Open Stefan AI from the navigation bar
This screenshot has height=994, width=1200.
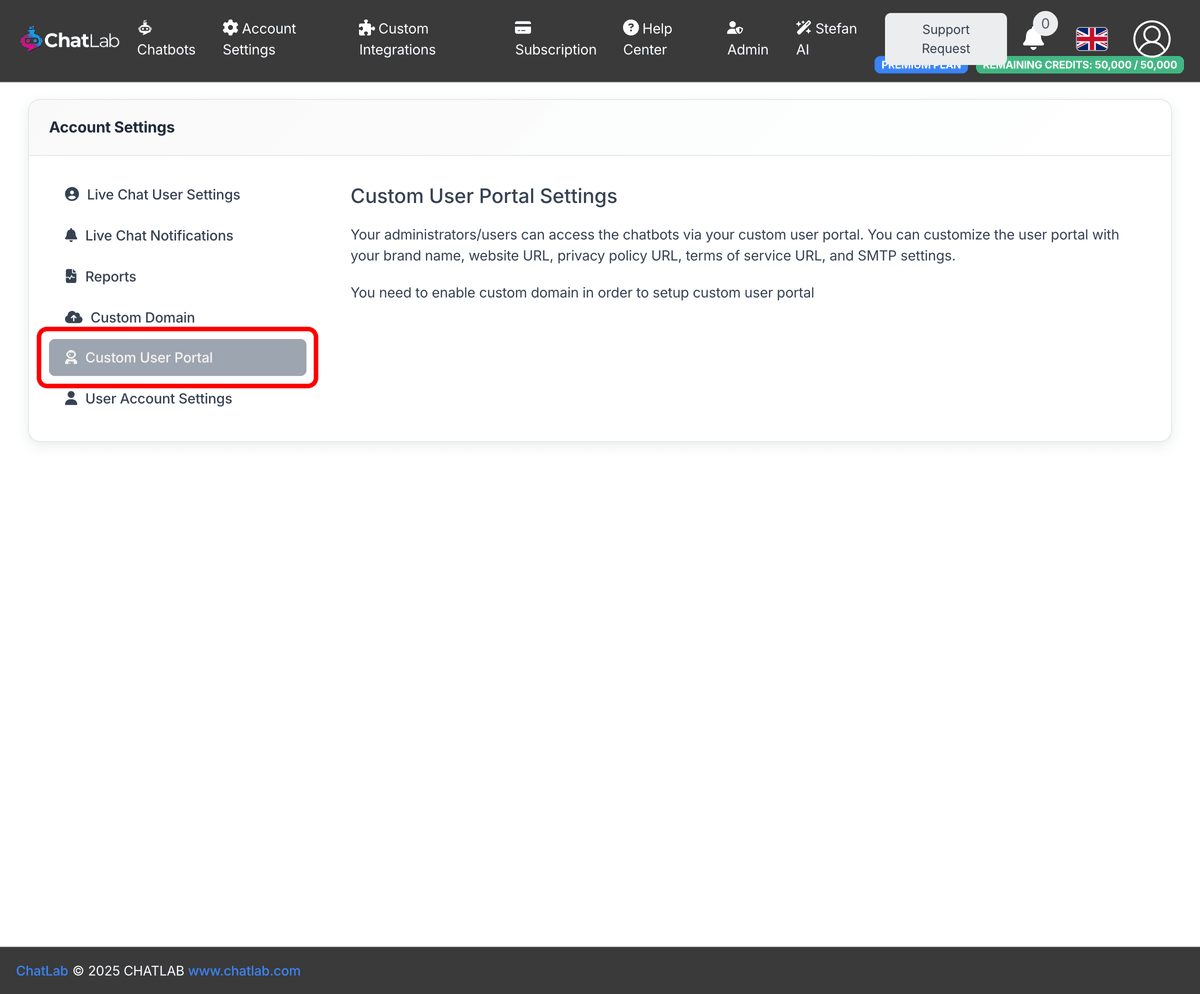point(826,38)
